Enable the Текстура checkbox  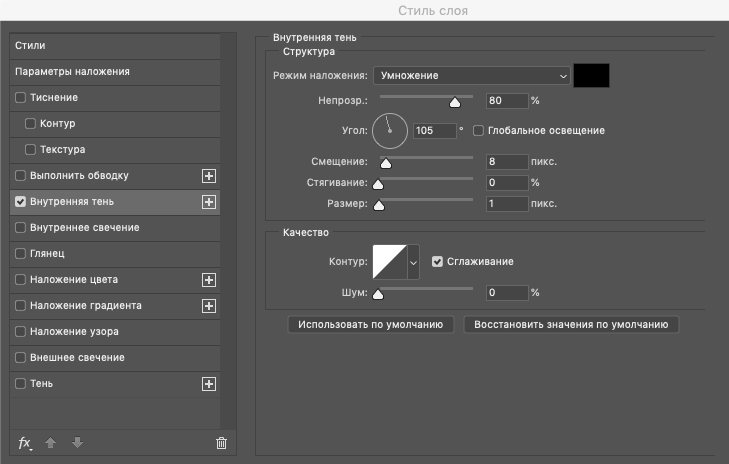point(30,150)
